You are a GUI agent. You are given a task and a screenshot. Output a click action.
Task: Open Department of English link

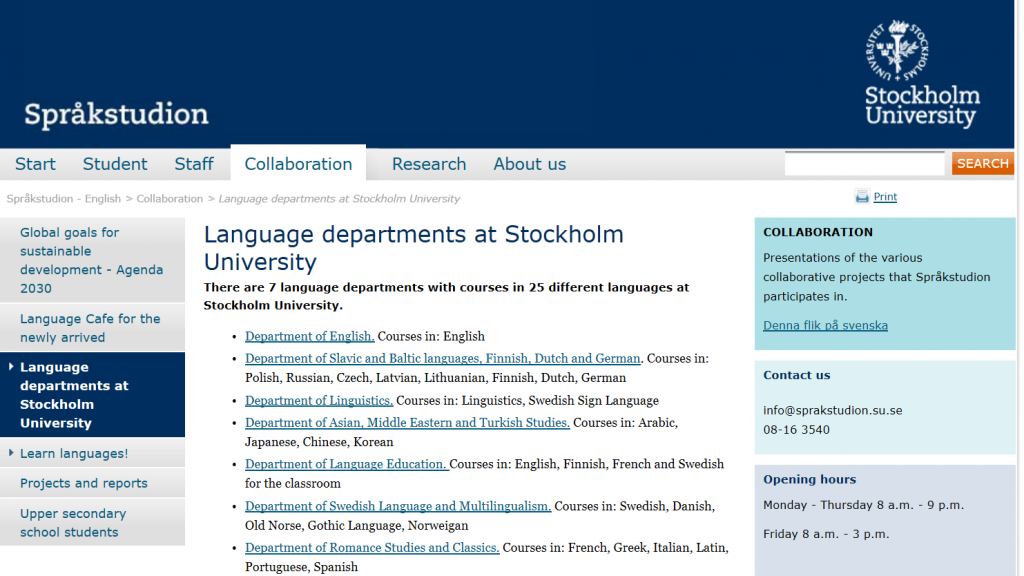(x=310, y=336)
